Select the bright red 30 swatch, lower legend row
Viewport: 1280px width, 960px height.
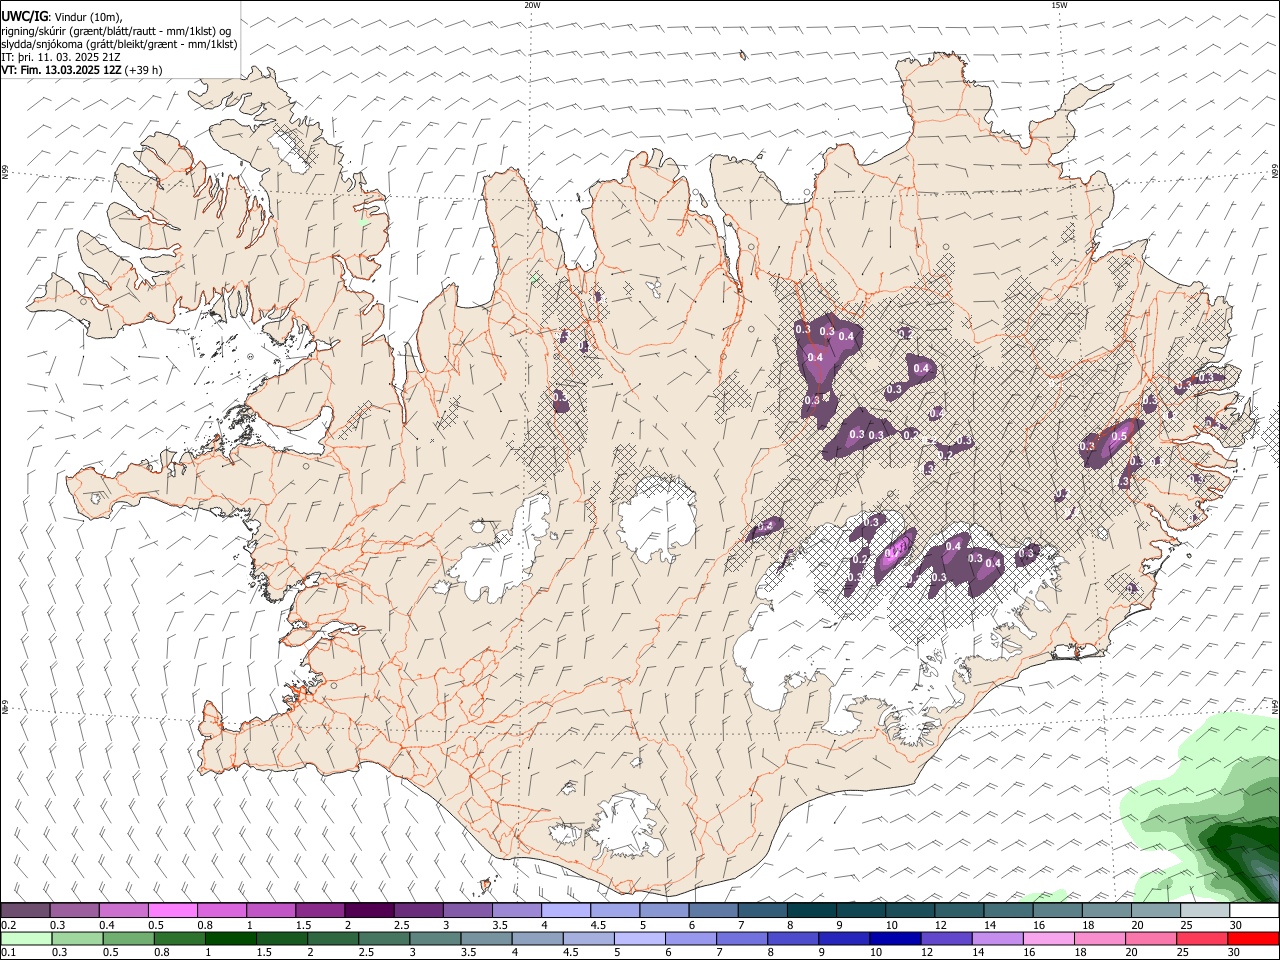[1253, 938]
